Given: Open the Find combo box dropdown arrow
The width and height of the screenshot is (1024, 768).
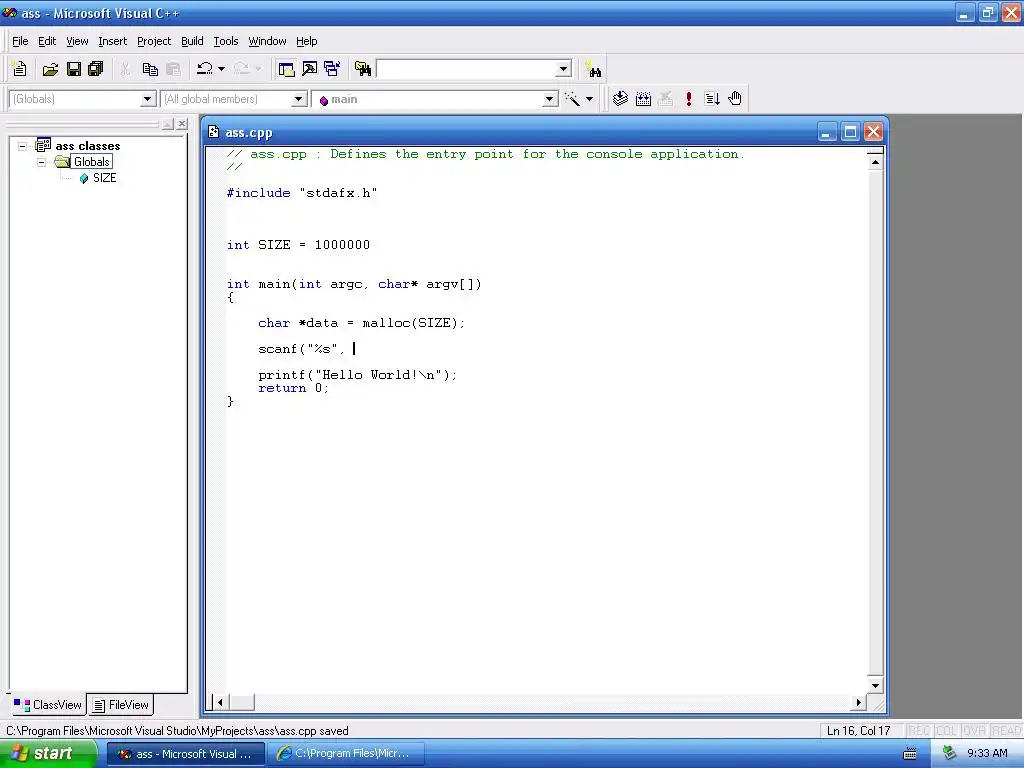Looking at the screenshot, I should [x=564, y=69].
